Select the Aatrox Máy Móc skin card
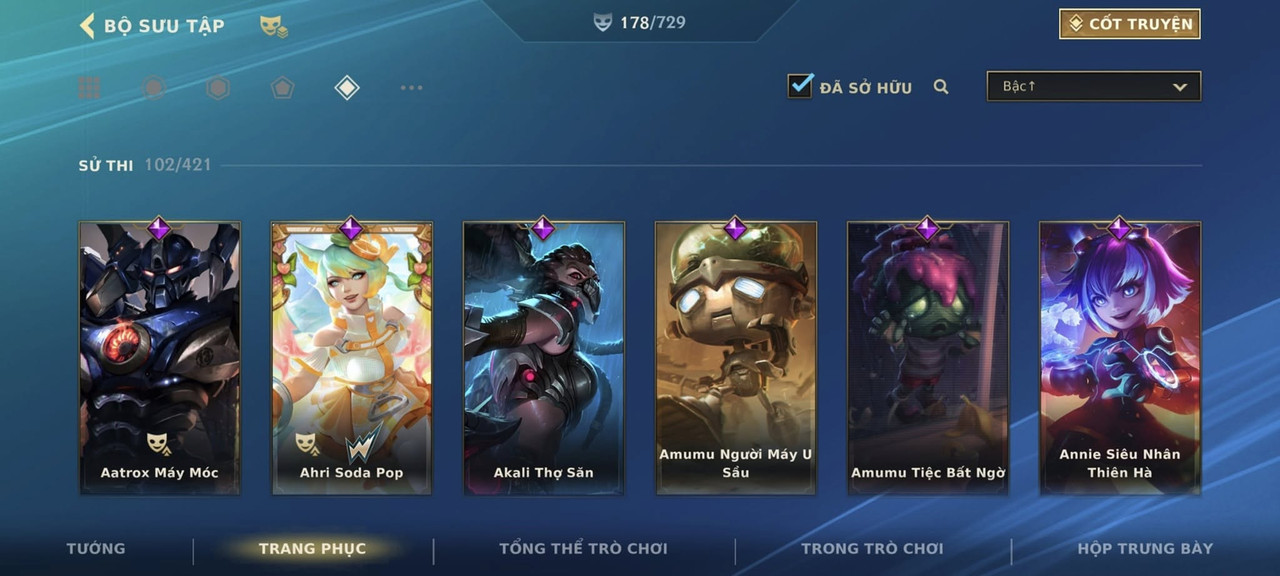1280x576 pixels. pyautogui.click(x=160, y=358)
